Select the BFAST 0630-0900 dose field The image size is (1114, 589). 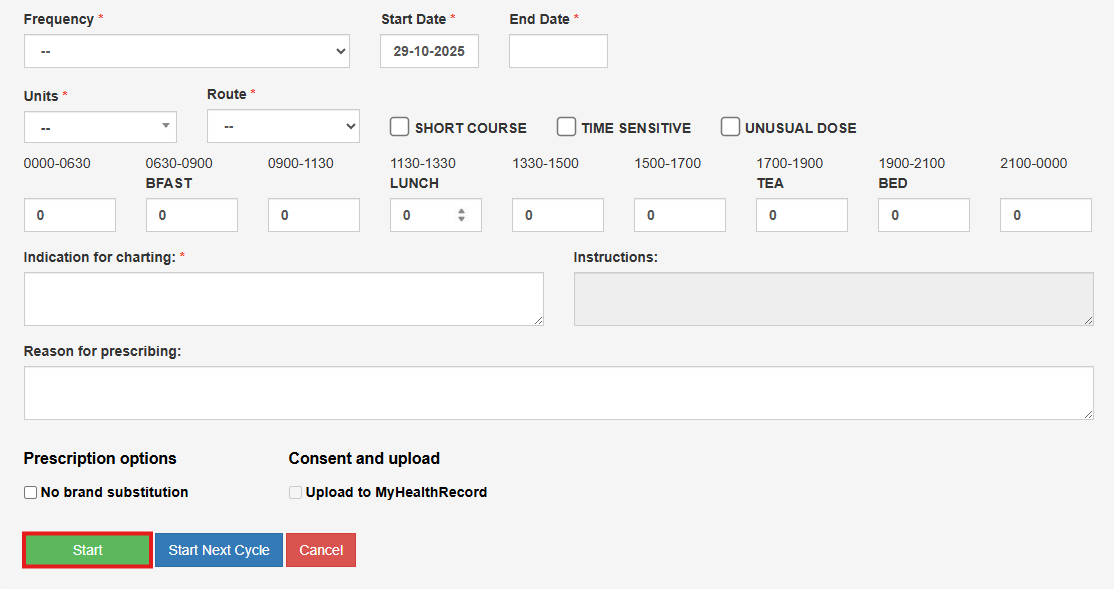pos(192,215)
